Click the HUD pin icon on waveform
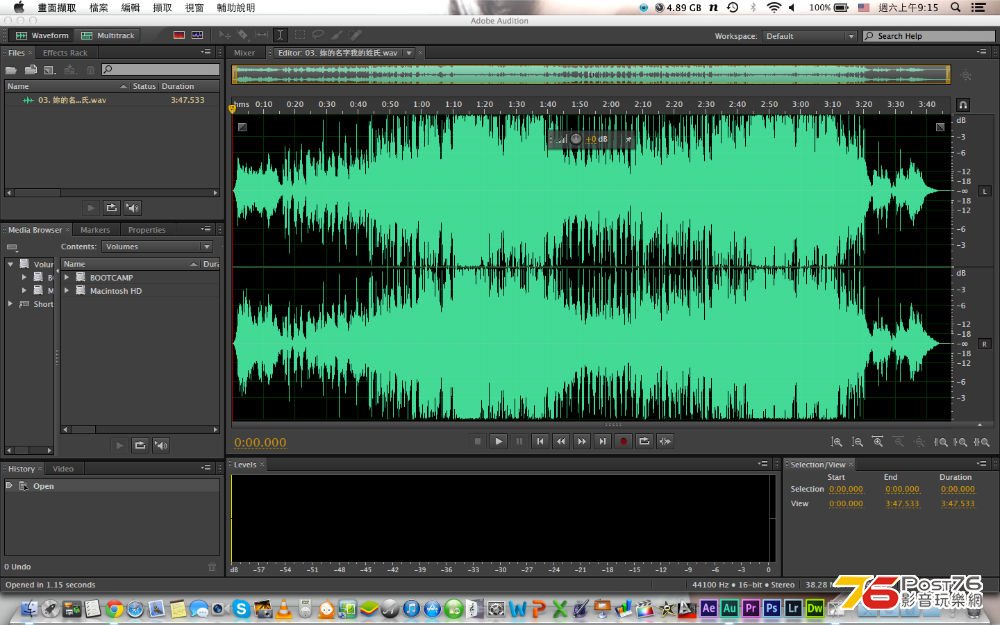 tap(628, 139)
